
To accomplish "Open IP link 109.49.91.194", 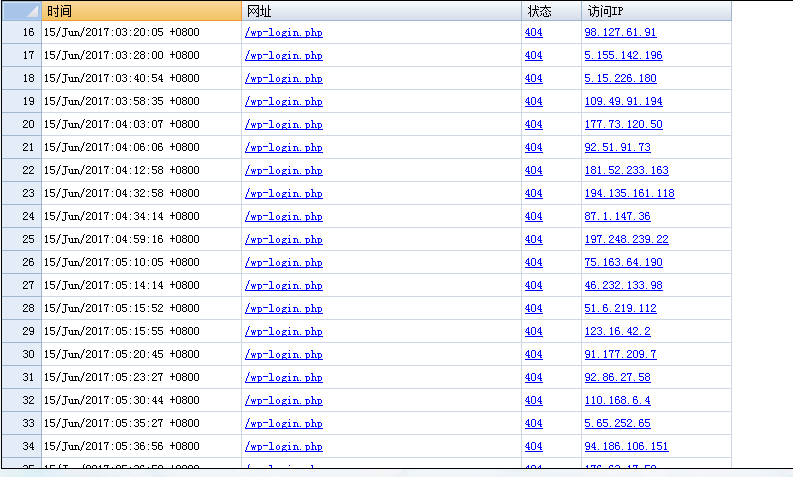I will [623, 102].
